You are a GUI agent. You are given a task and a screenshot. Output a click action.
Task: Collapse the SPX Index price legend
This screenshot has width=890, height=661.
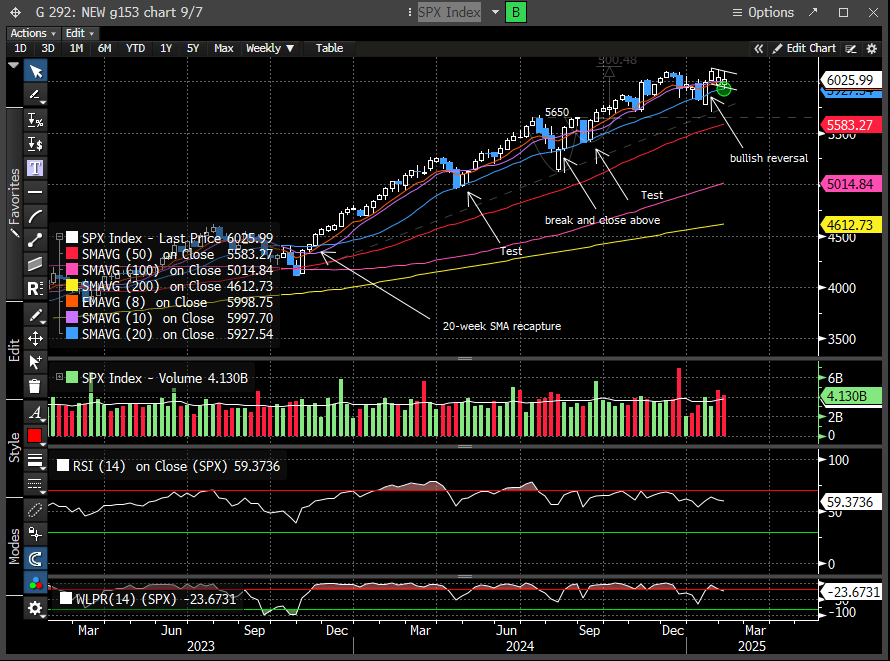tap(59, 237)
